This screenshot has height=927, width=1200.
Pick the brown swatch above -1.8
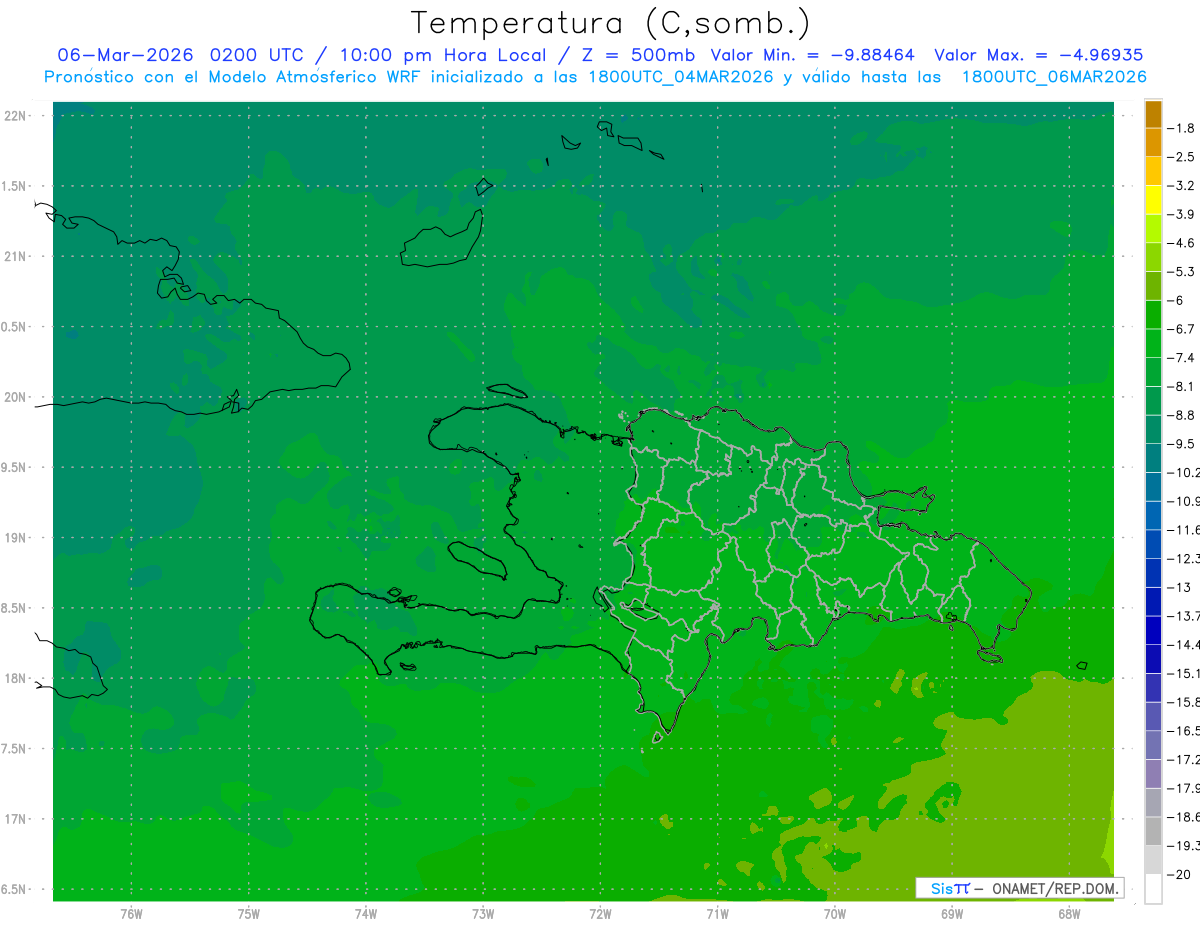click(x=1153, y=114)
